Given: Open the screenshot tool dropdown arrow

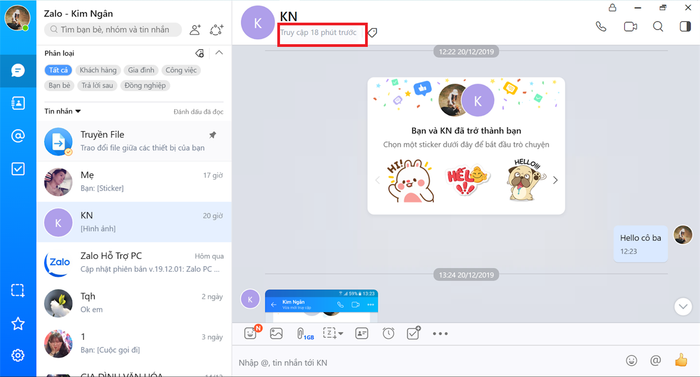Looking at the screenshot, I should 341,334.
